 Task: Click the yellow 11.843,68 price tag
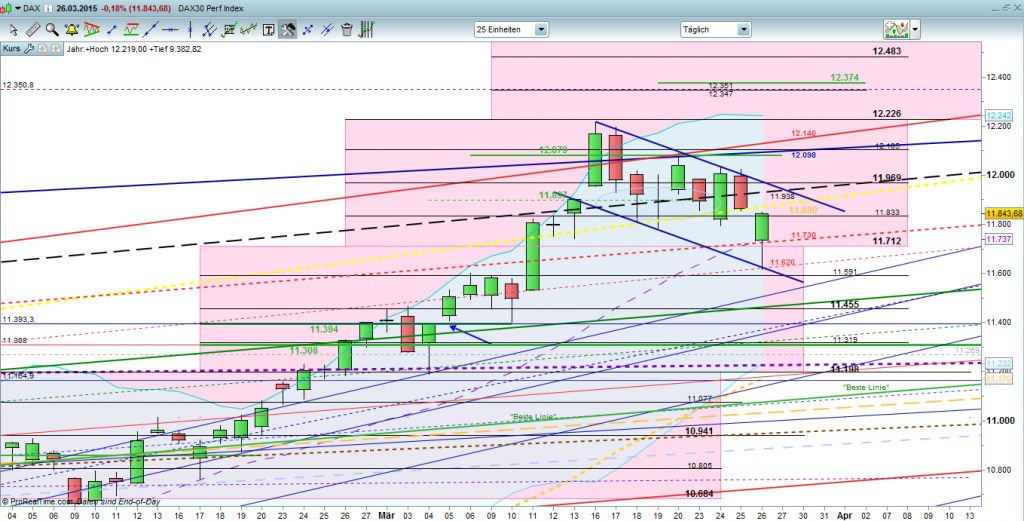click(x=1004, y=214)
